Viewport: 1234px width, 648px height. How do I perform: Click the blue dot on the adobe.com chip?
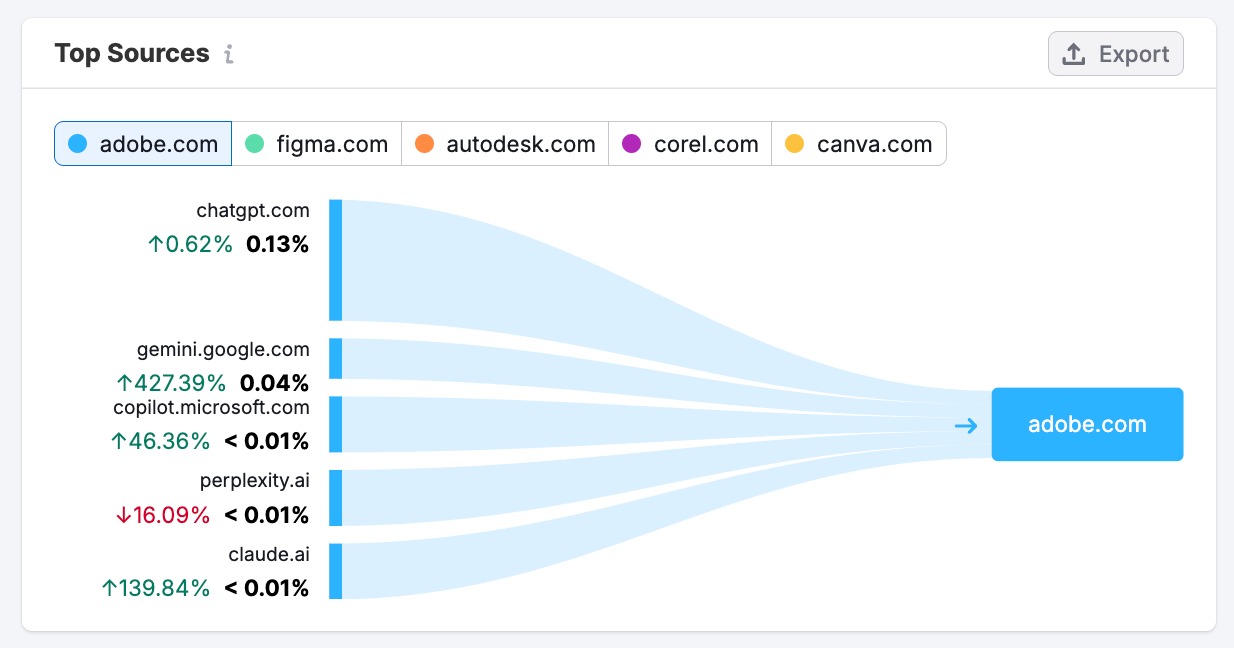click(x=77, y=143)
